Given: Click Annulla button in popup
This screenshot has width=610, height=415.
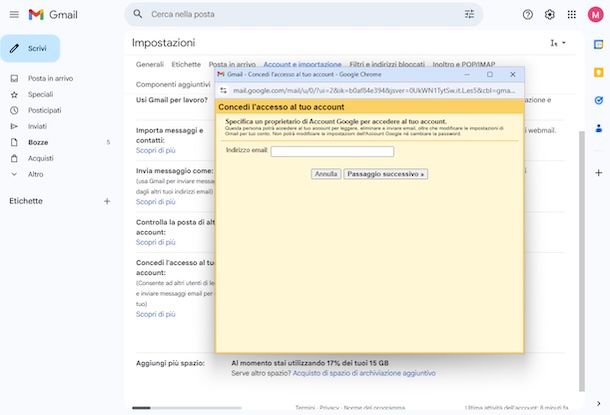Looking at the screenshot, I should 326,174.
